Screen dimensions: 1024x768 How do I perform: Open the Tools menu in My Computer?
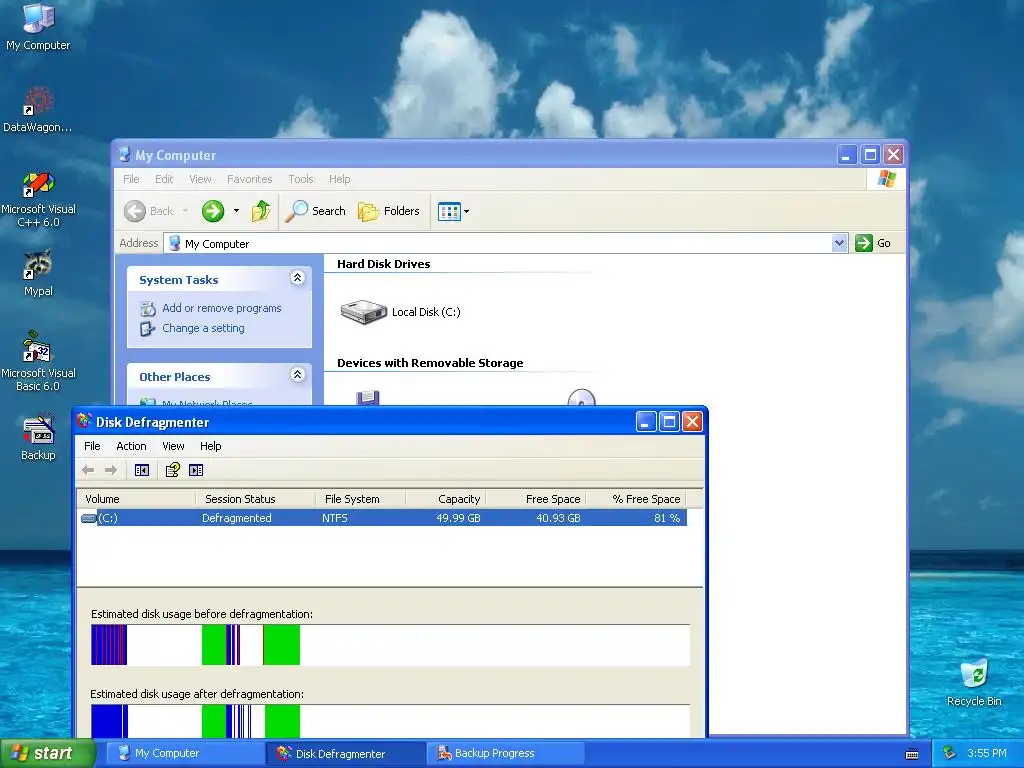(301, 179)
